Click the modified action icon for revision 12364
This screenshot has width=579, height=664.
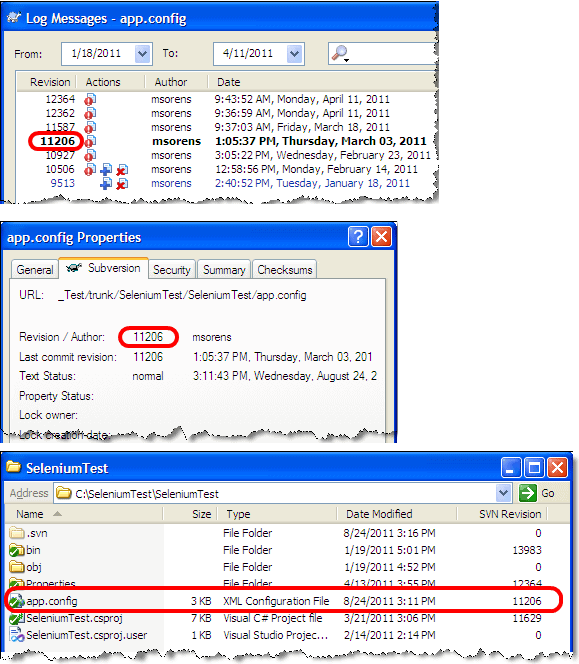pyautogui.click(x=90, y=100)
